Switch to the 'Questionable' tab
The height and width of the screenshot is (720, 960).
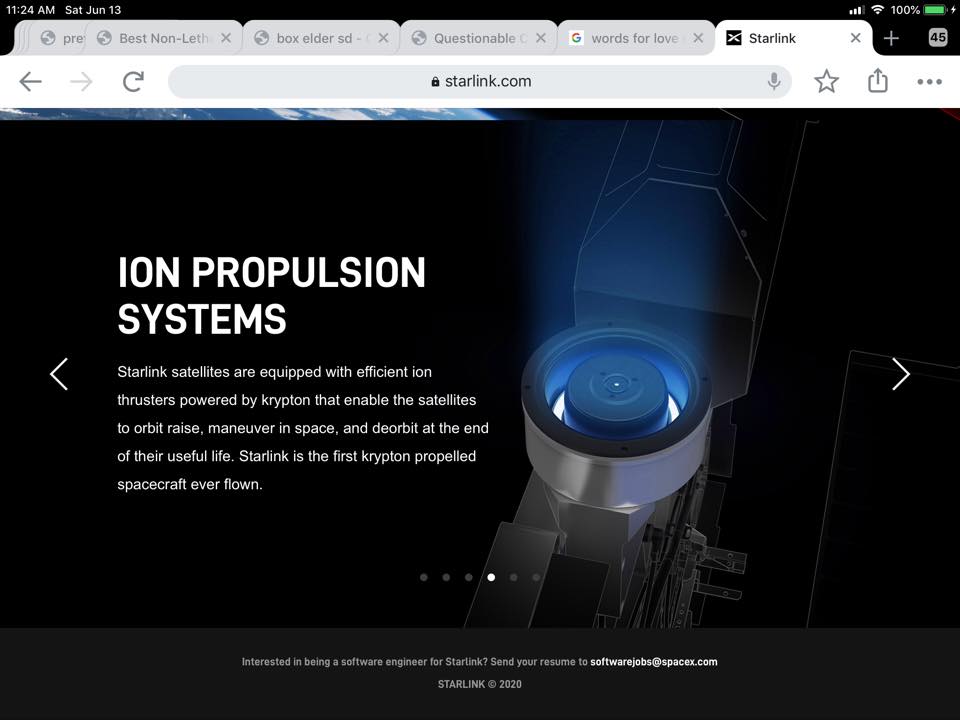coord(479,38)
